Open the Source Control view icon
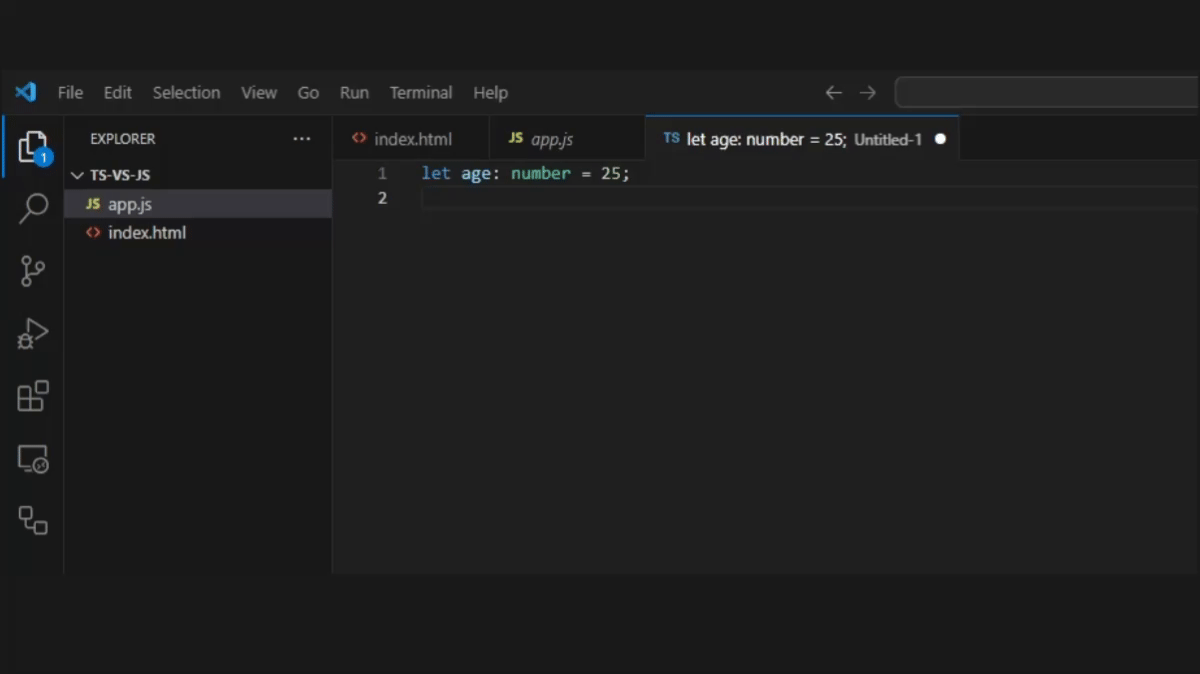This screenshot has height=674, width=1200. coord(33,271)
